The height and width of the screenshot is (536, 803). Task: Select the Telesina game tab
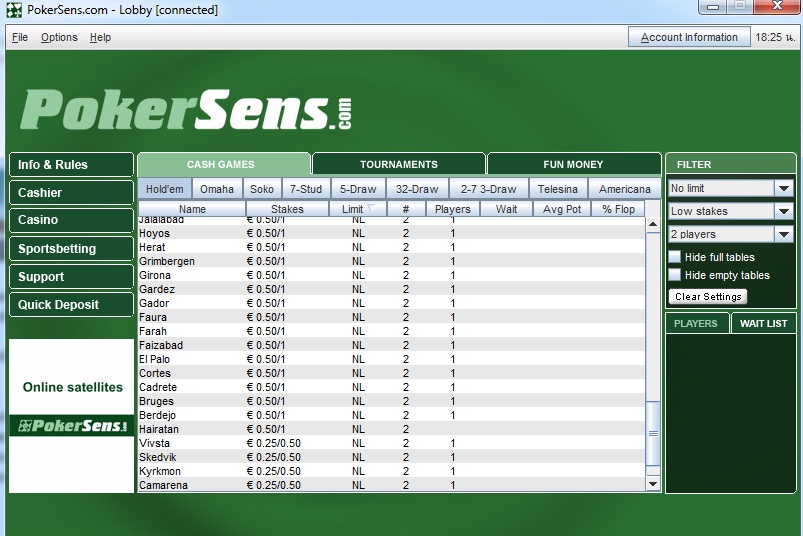558,189
